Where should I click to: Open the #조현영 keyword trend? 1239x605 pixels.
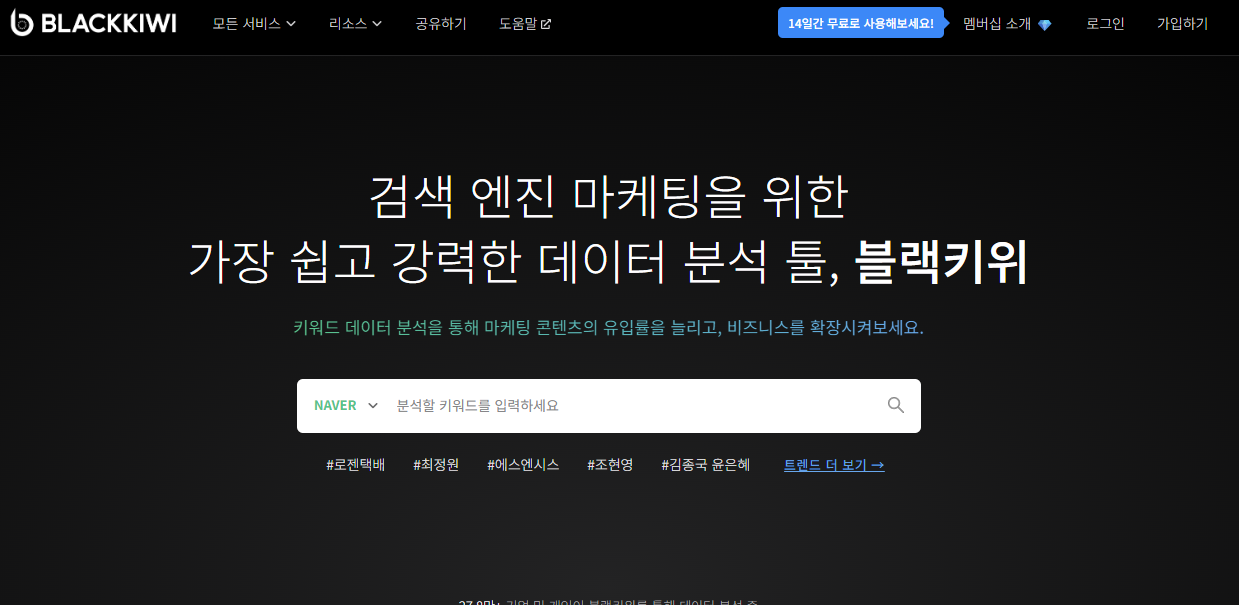tap(611, 464)
